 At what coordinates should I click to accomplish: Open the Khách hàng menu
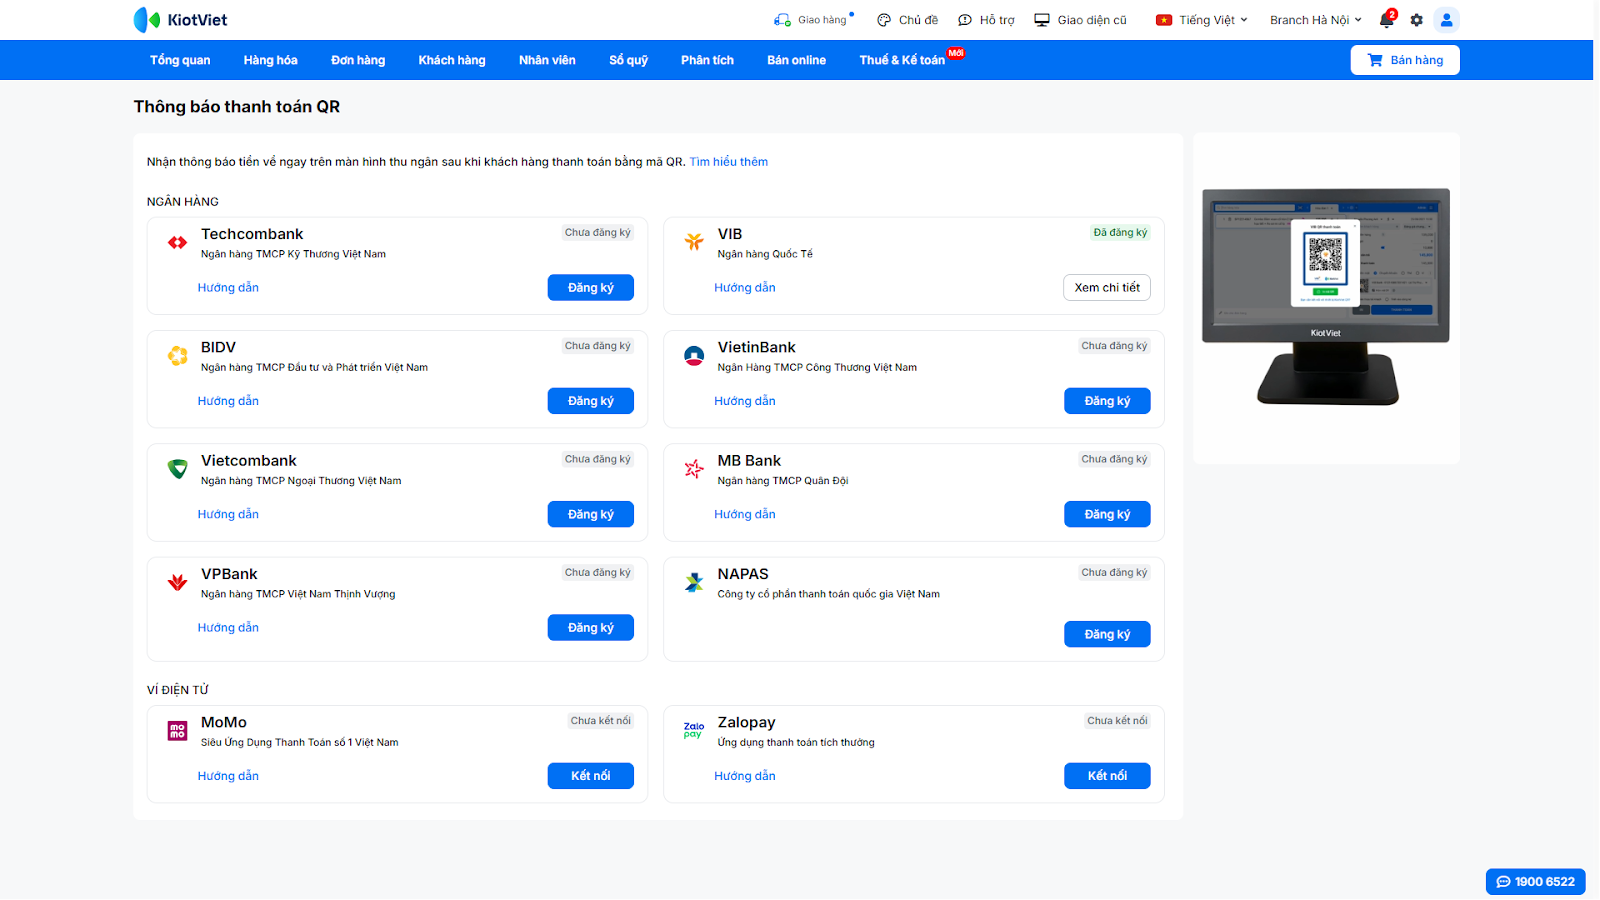[x=452, y=60]
